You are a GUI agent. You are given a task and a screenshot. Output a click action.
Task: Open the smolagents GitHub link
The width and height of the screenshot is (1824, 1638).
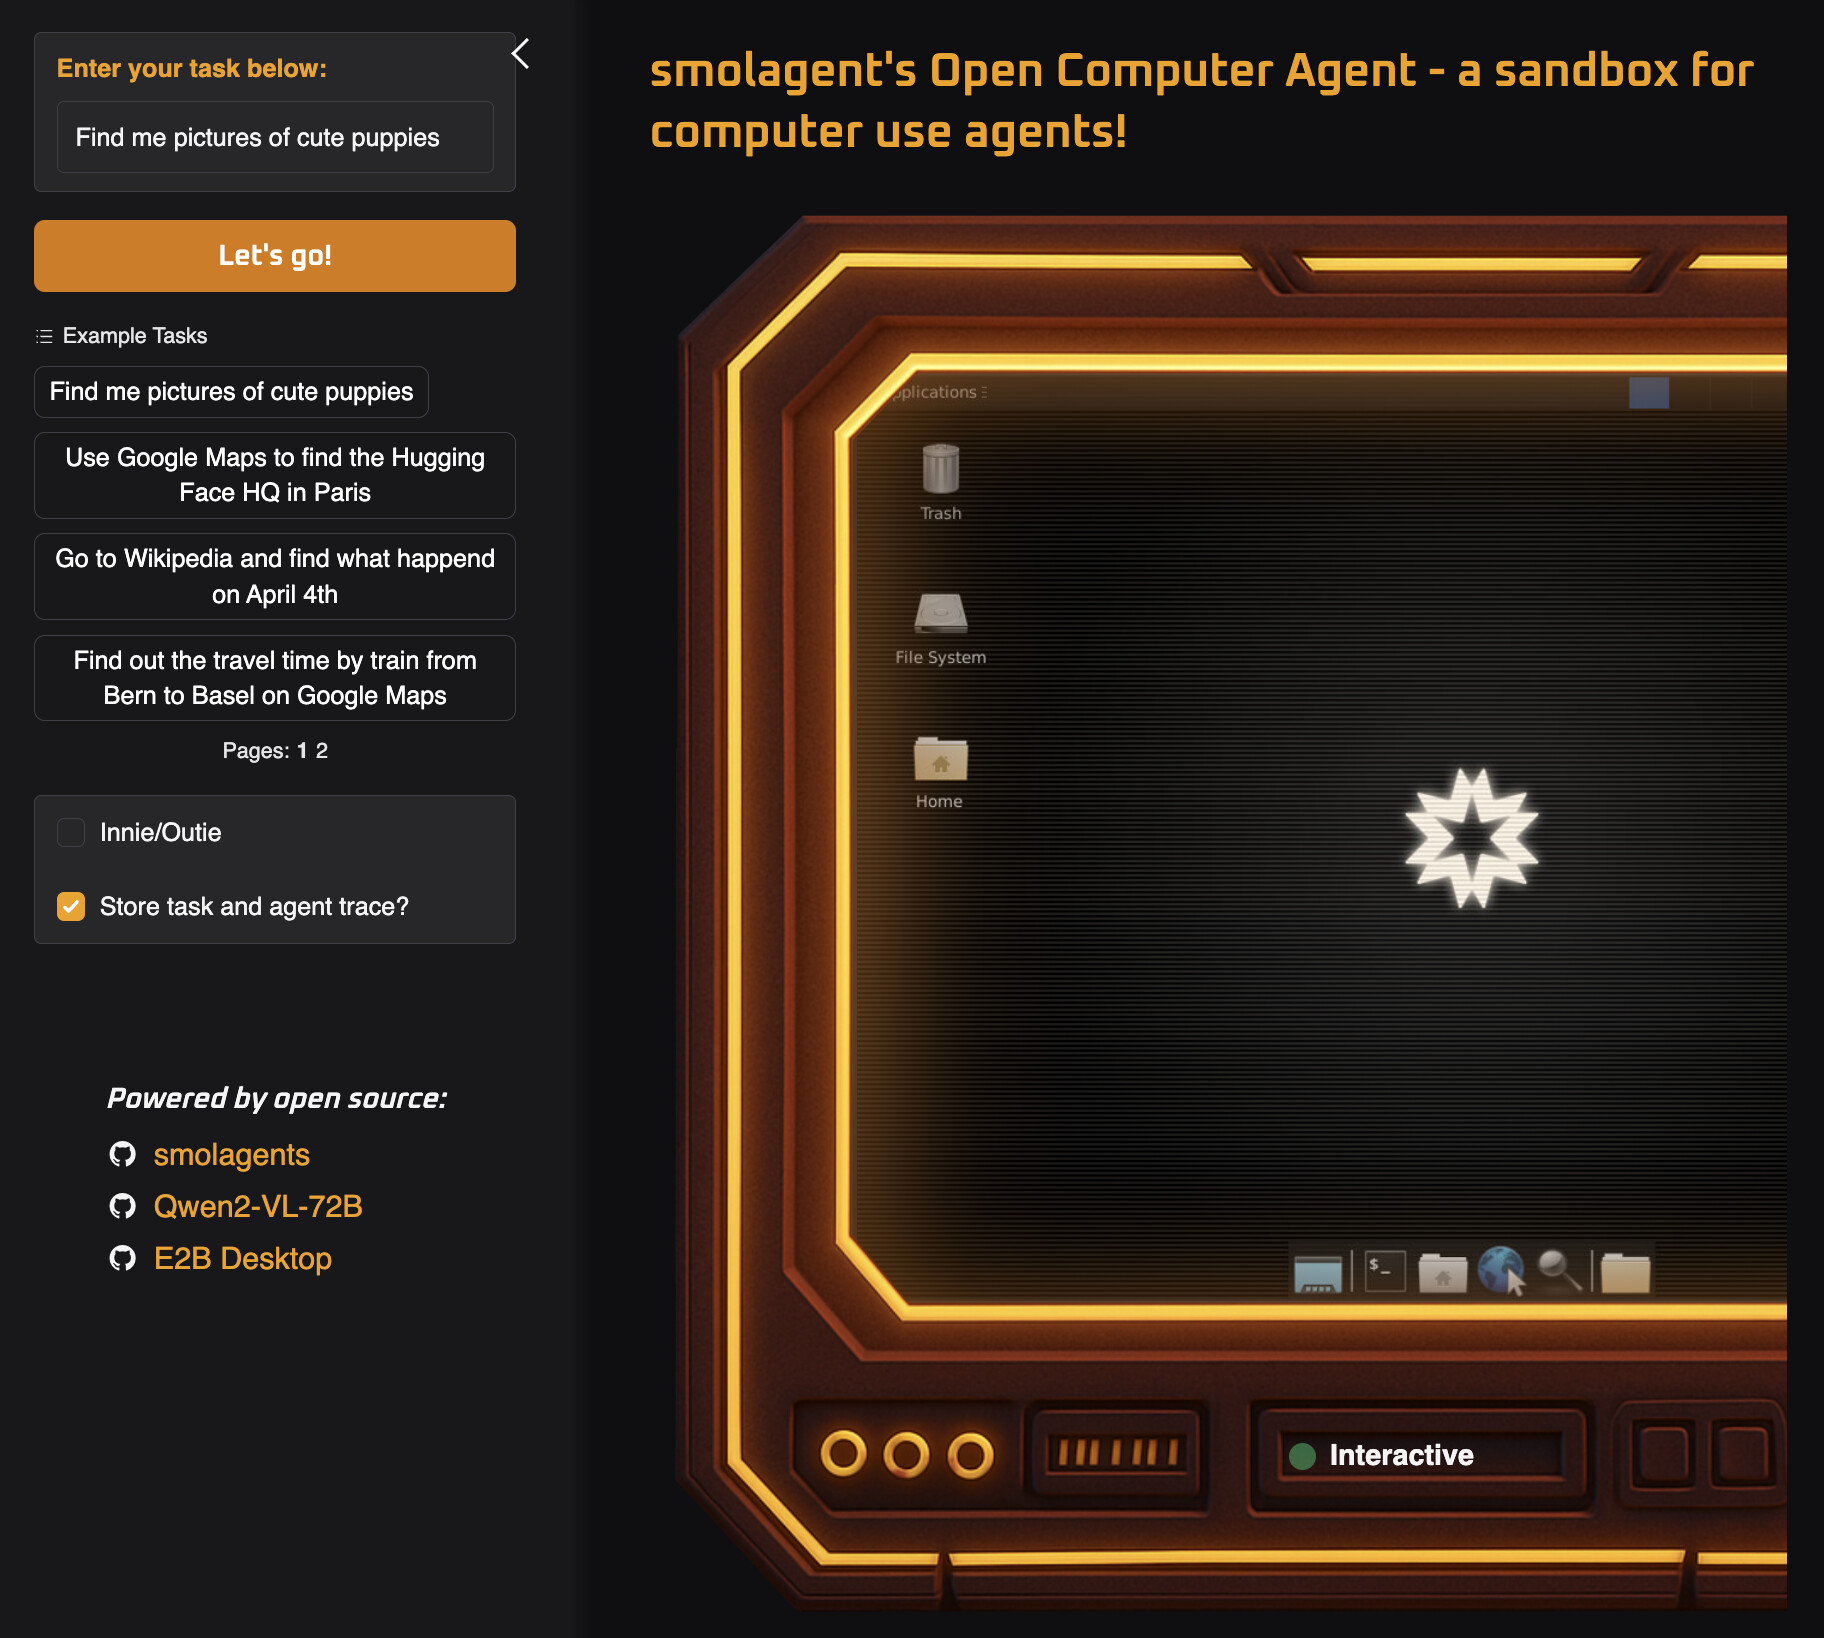[x=231, y=1154]
